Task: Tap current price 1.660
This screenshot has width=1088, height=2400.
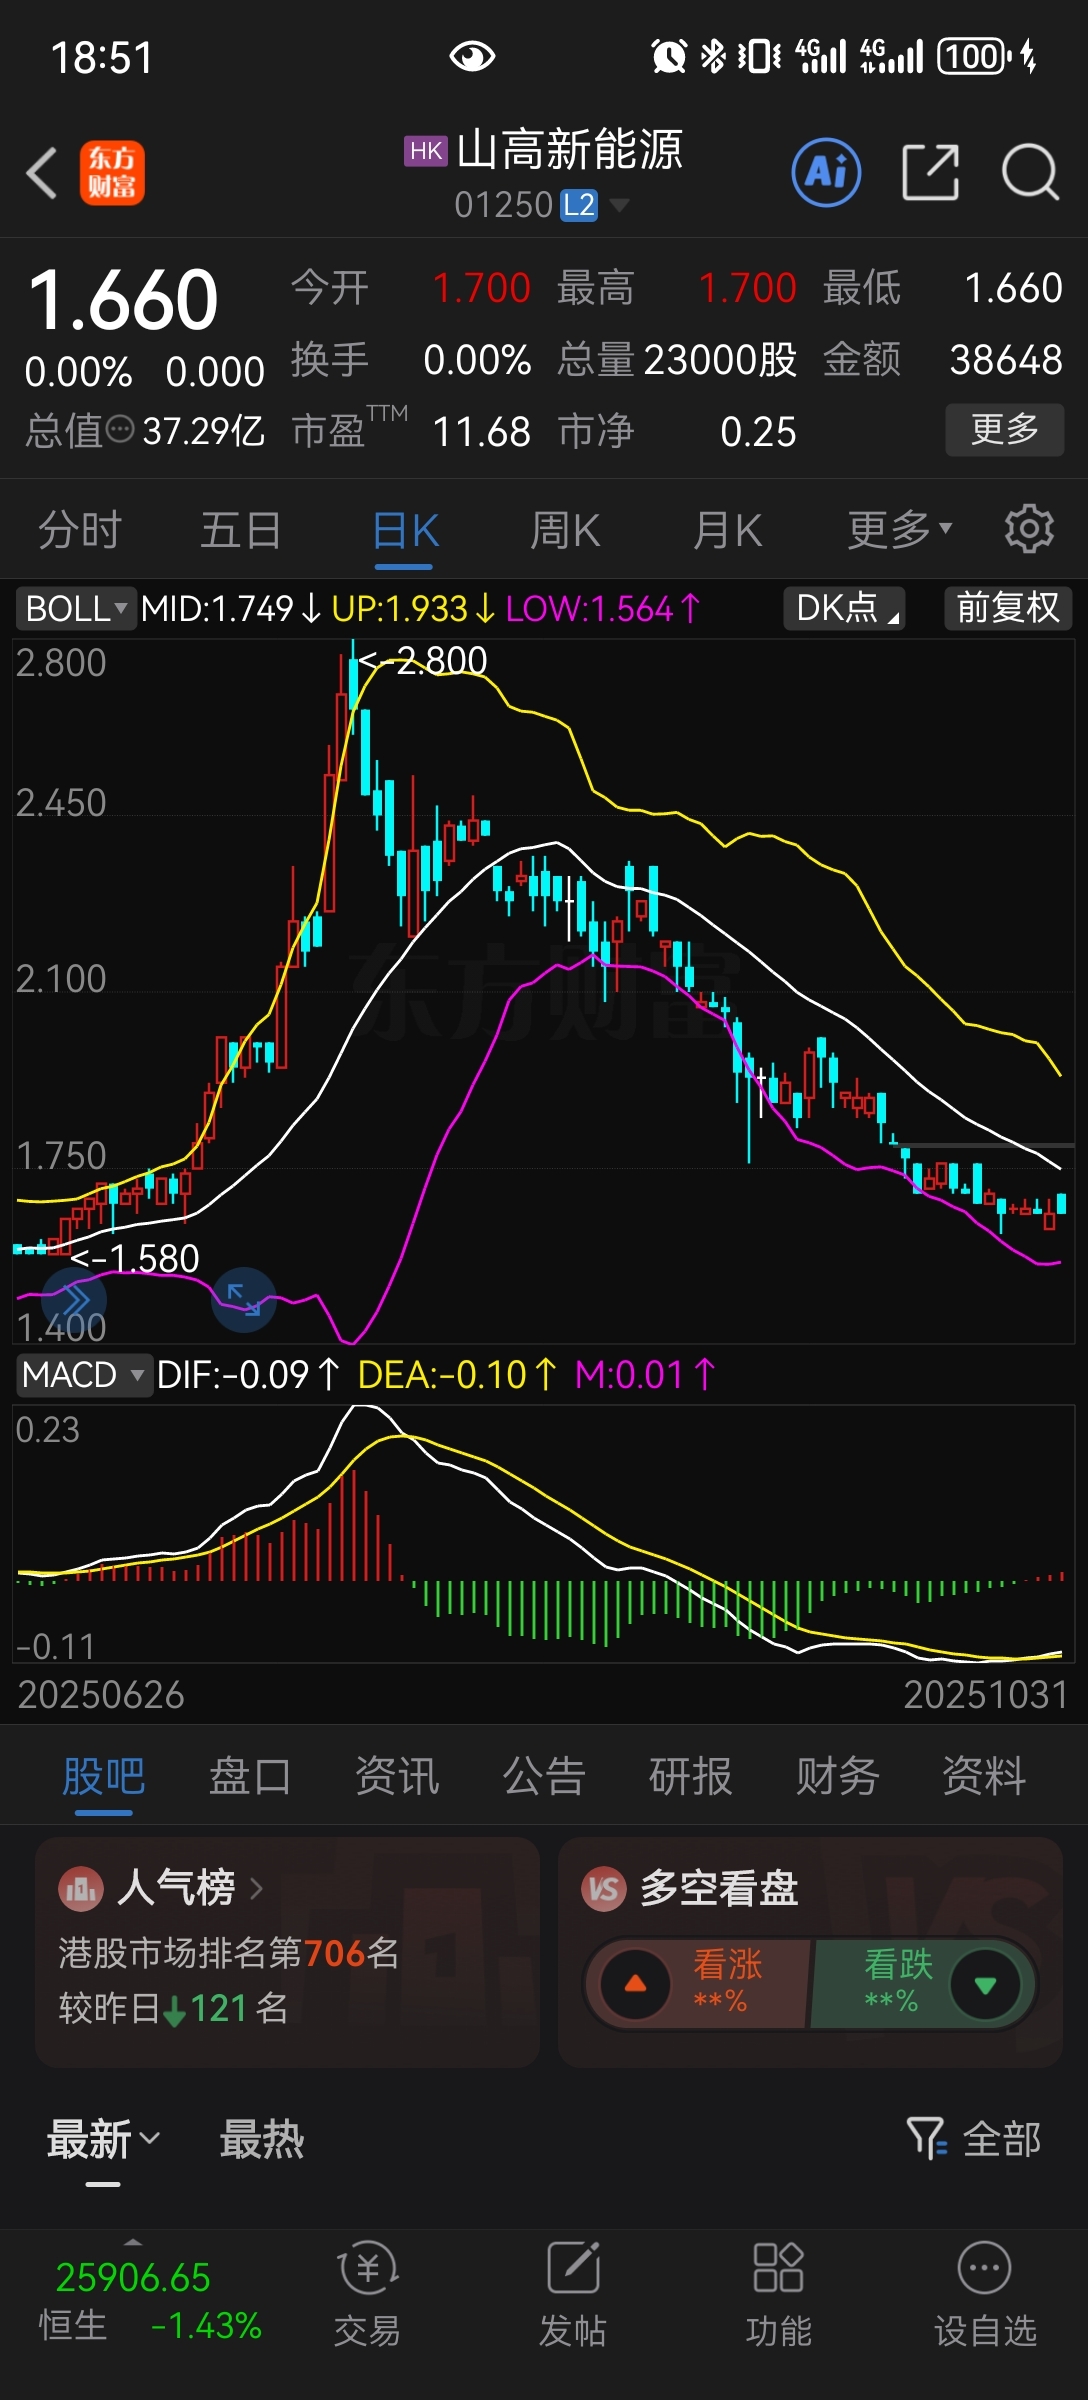Action: [x=123, y=300]
